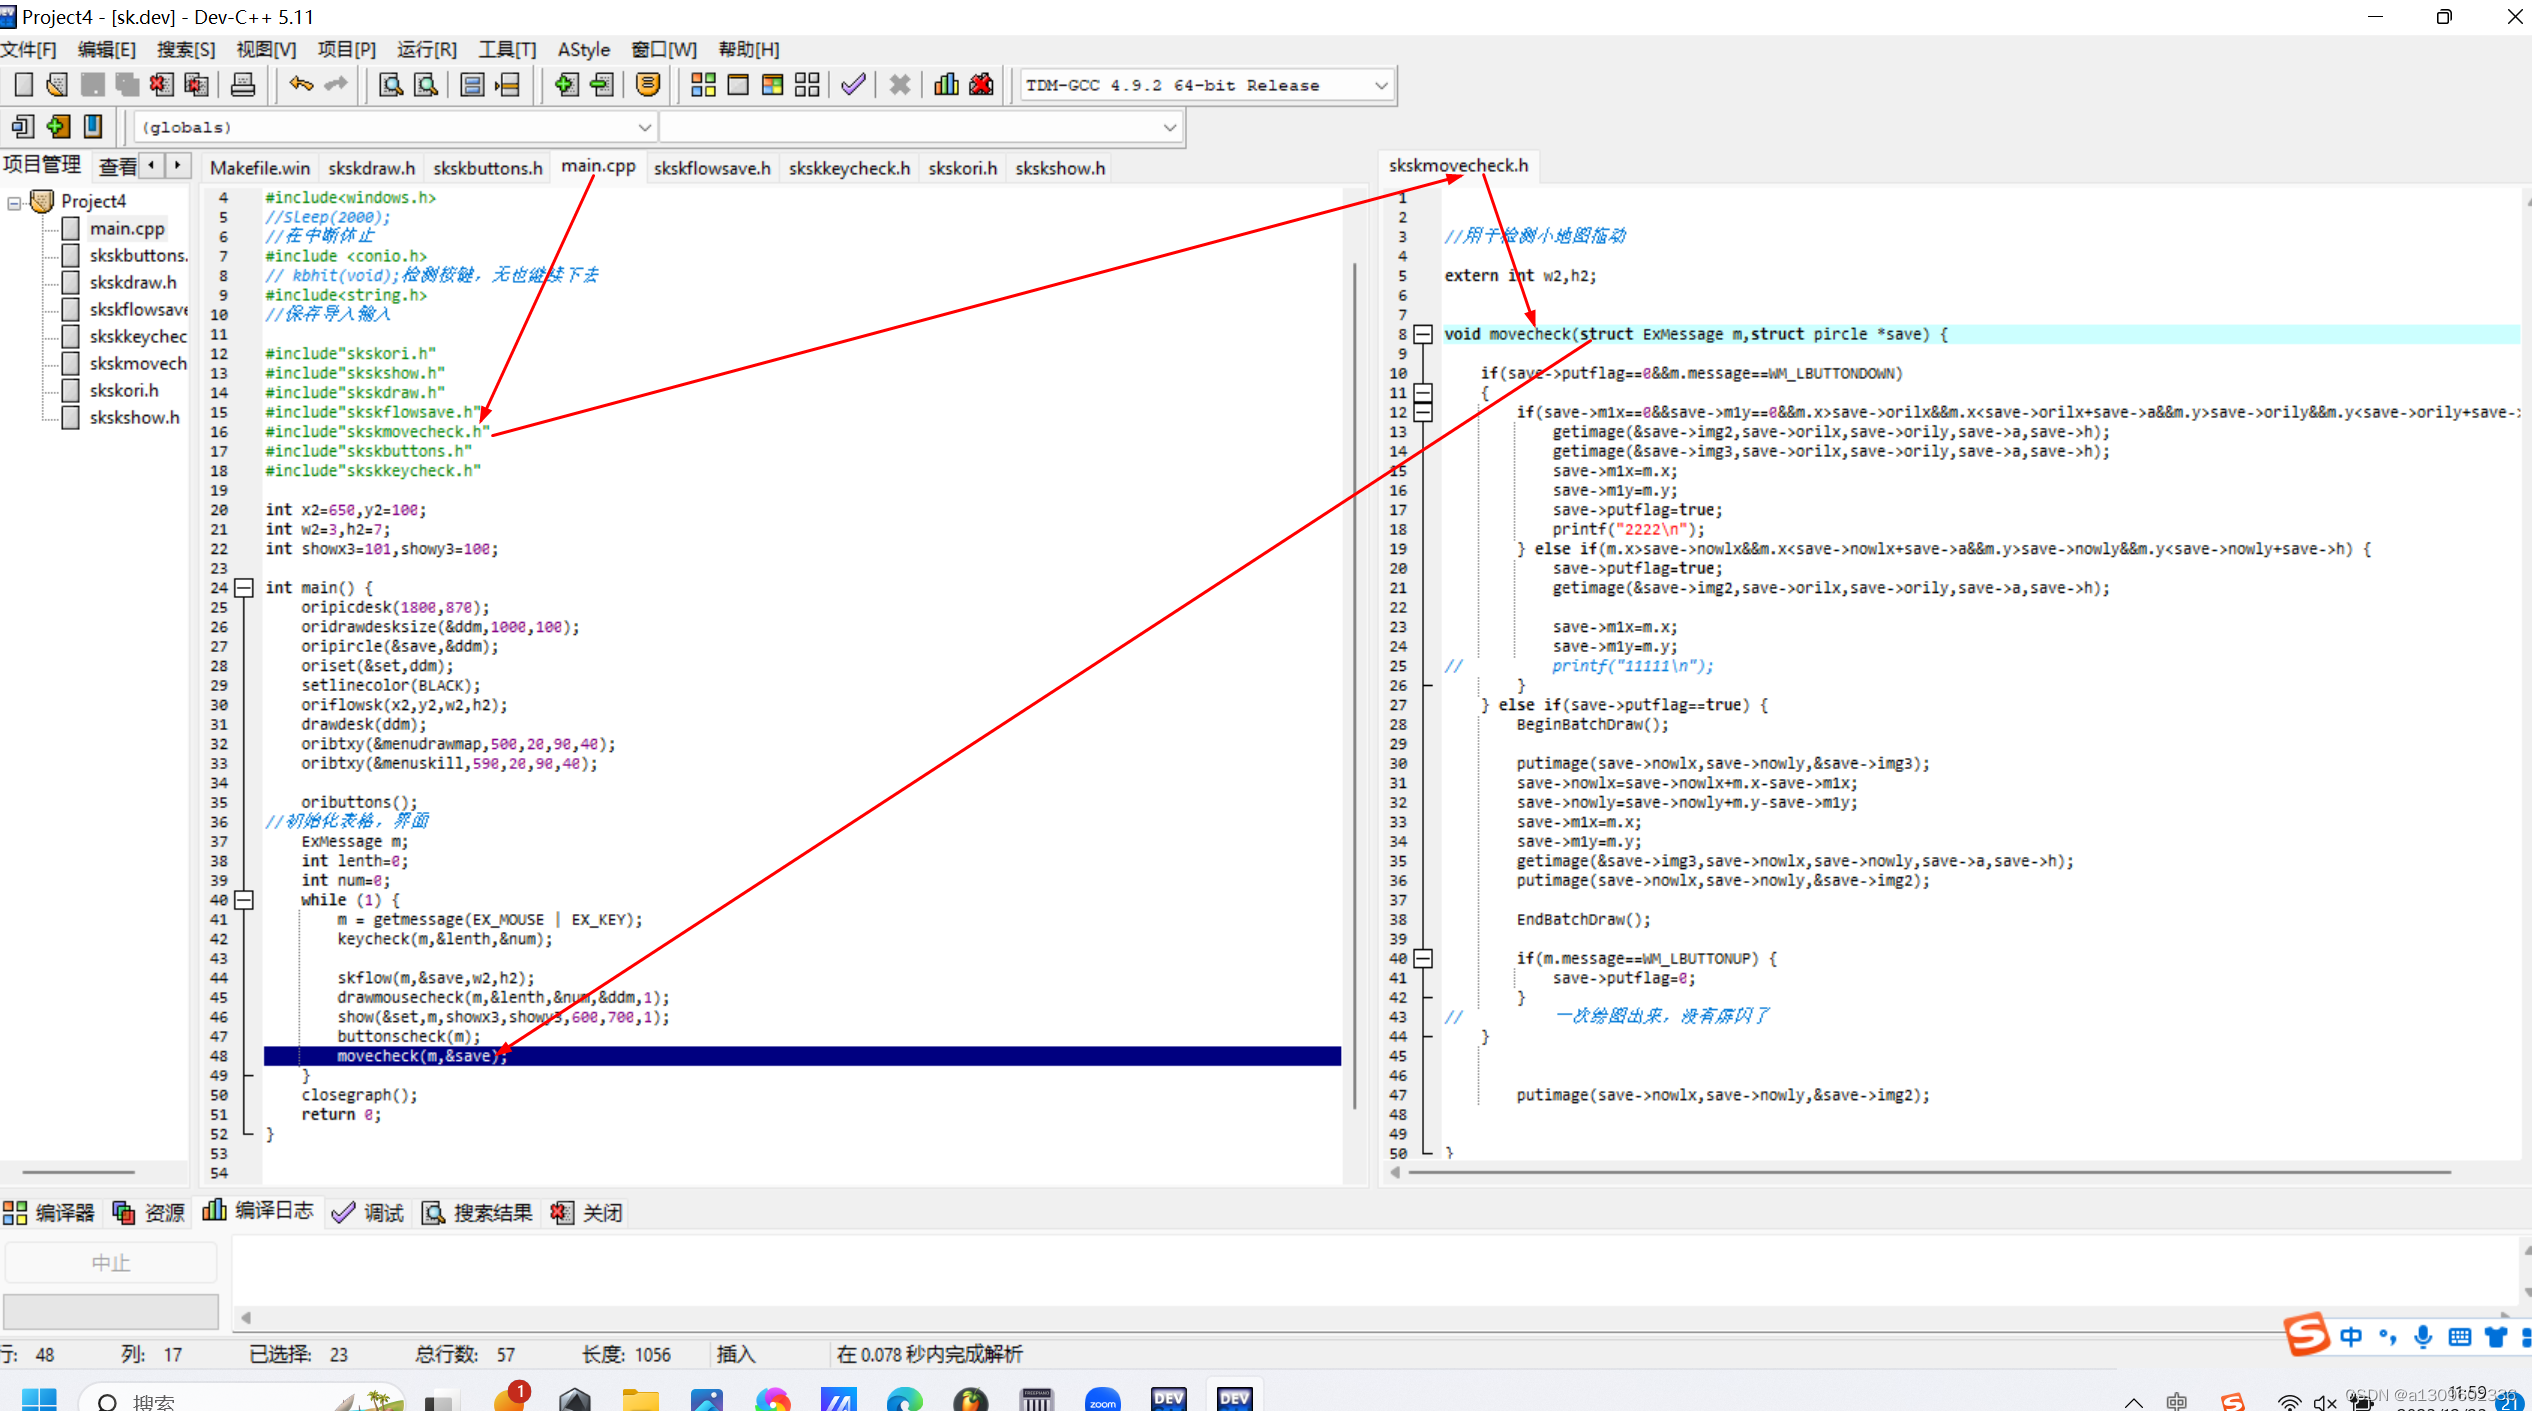Fold the movecheck function at line 8

[x=1423, y=334]
